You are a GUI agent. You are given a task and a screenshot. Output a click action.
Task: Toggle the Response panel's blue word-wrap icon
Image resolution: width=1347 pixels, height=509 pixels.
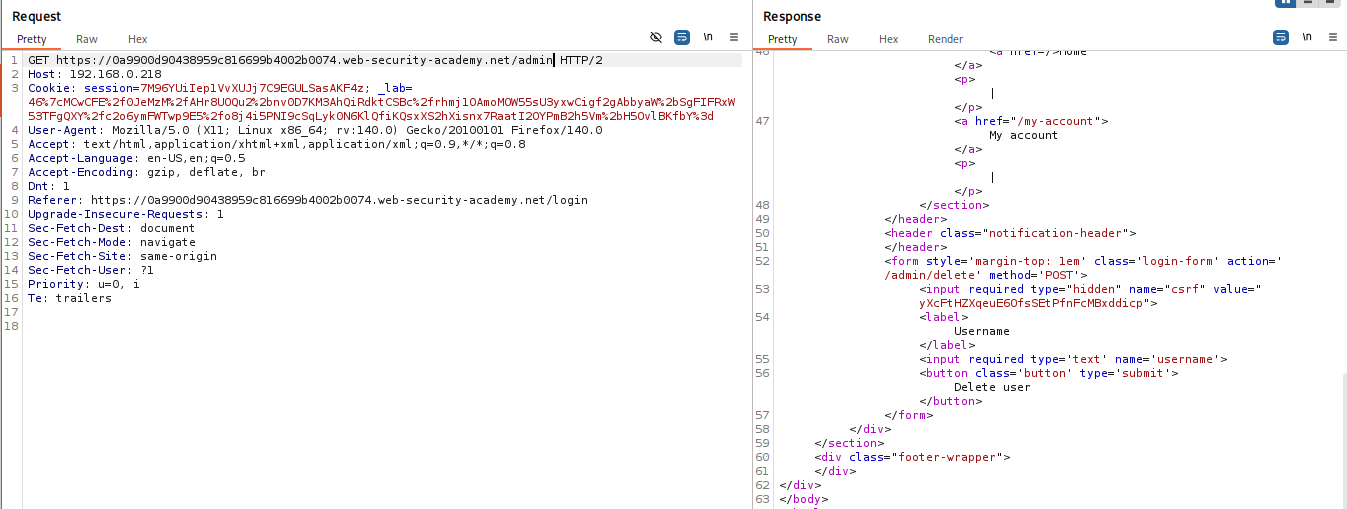tap(1281, 37)
